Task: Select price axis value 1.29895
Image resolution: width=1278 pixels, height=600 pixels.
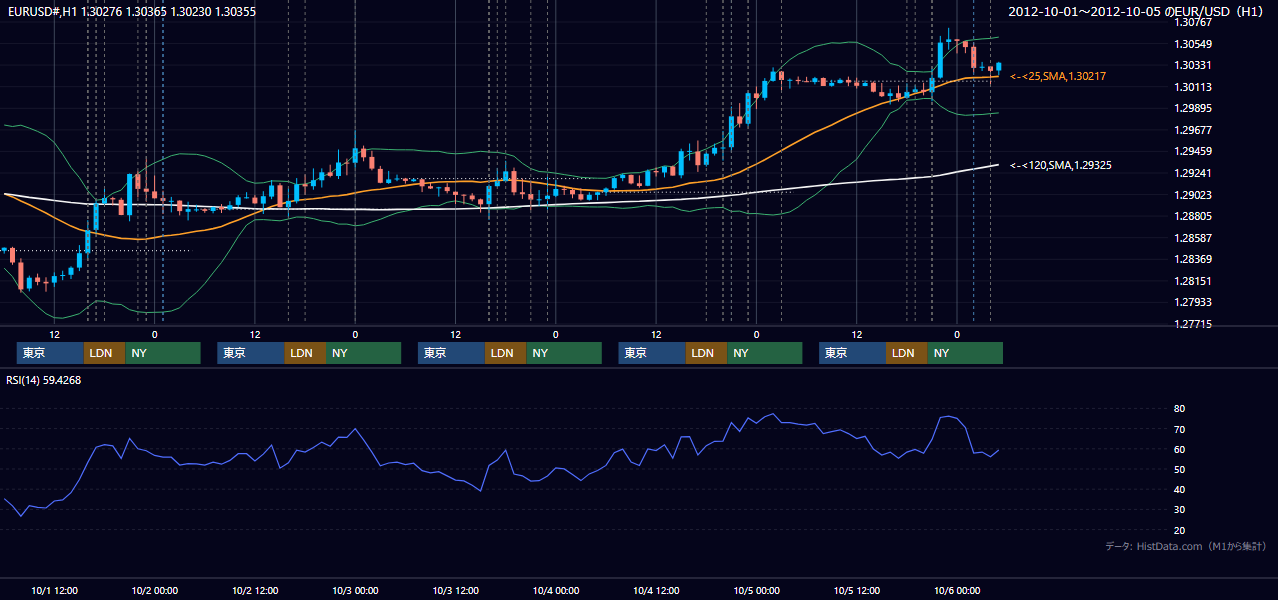Action: 1193,108
